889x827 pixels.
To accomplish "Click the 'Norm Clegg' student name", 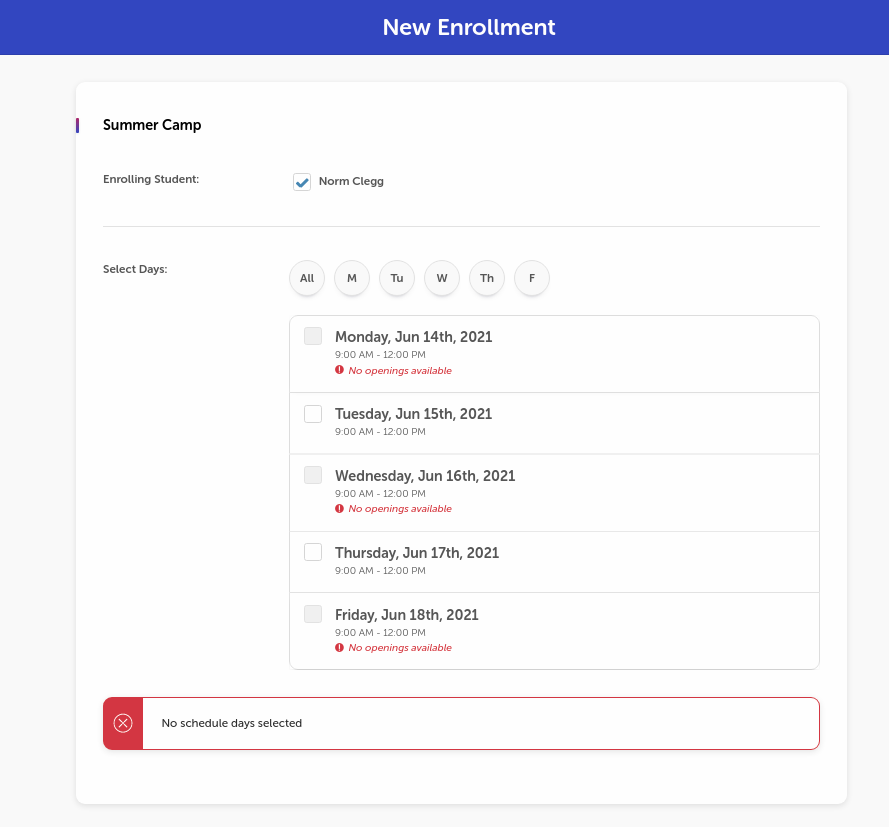I will click(351, 181).
